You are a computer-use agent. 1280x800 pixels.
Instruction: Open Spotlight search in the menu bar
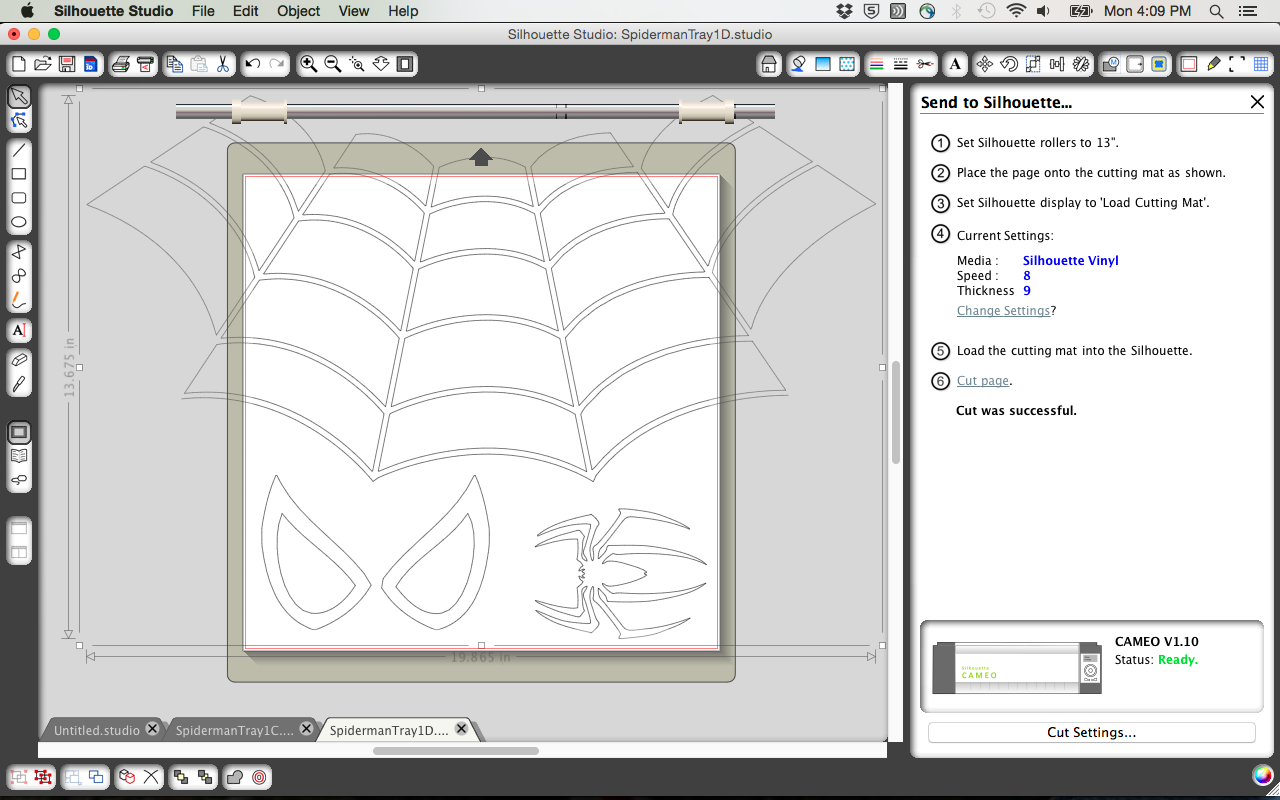point(1216,11)
